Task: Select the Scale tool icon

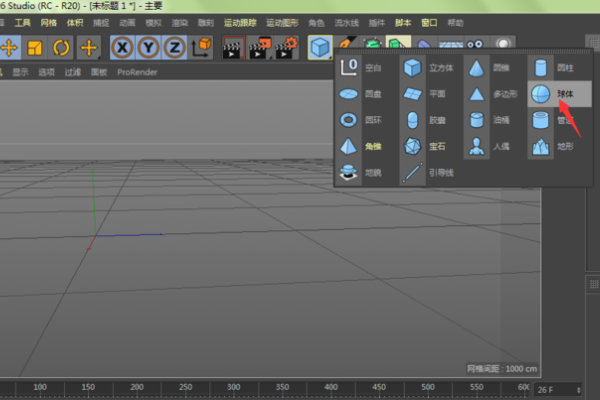Action: click(36, 47)
